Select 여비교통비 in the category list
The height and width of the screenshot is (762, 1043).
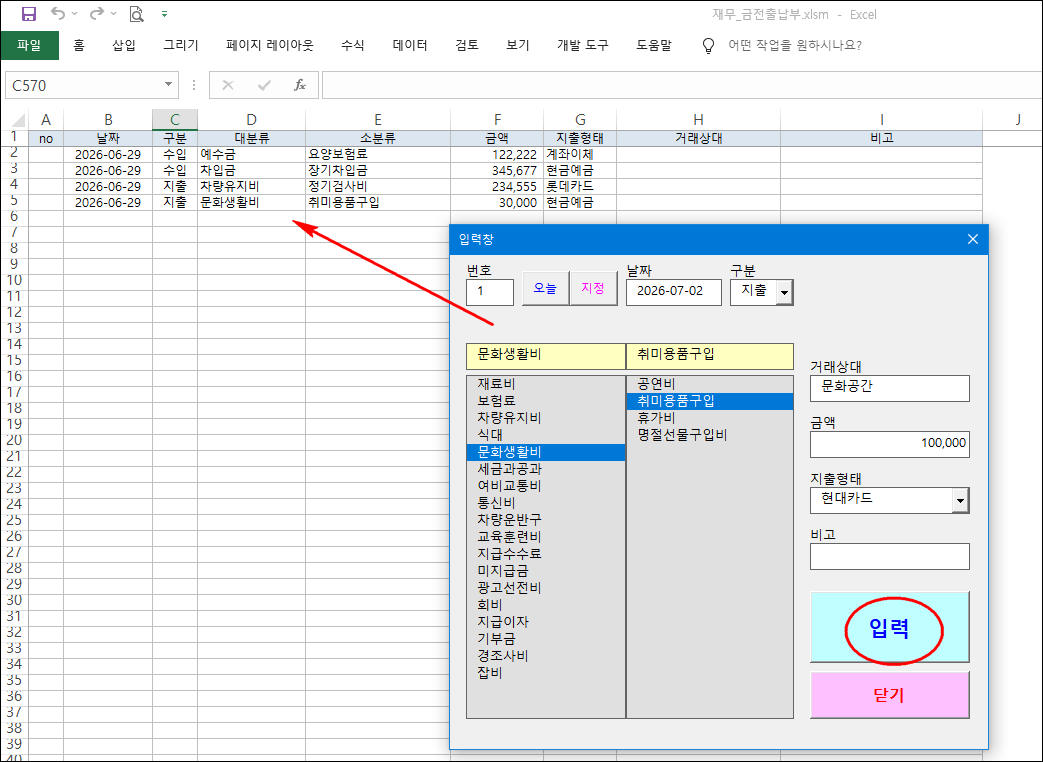(546, 485)
